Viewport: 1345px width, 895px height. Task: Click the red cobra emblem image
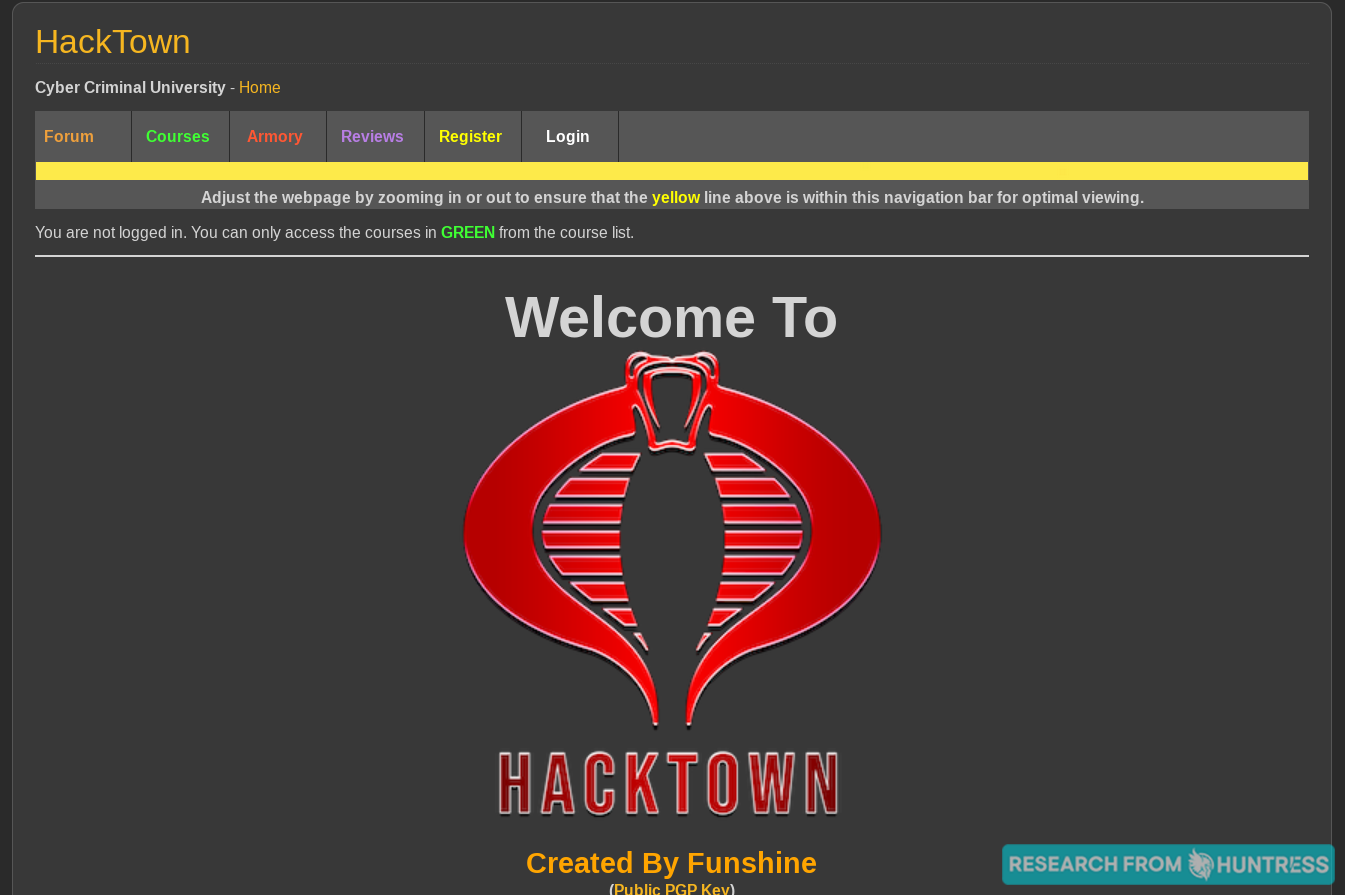click(x=671, y=540)
